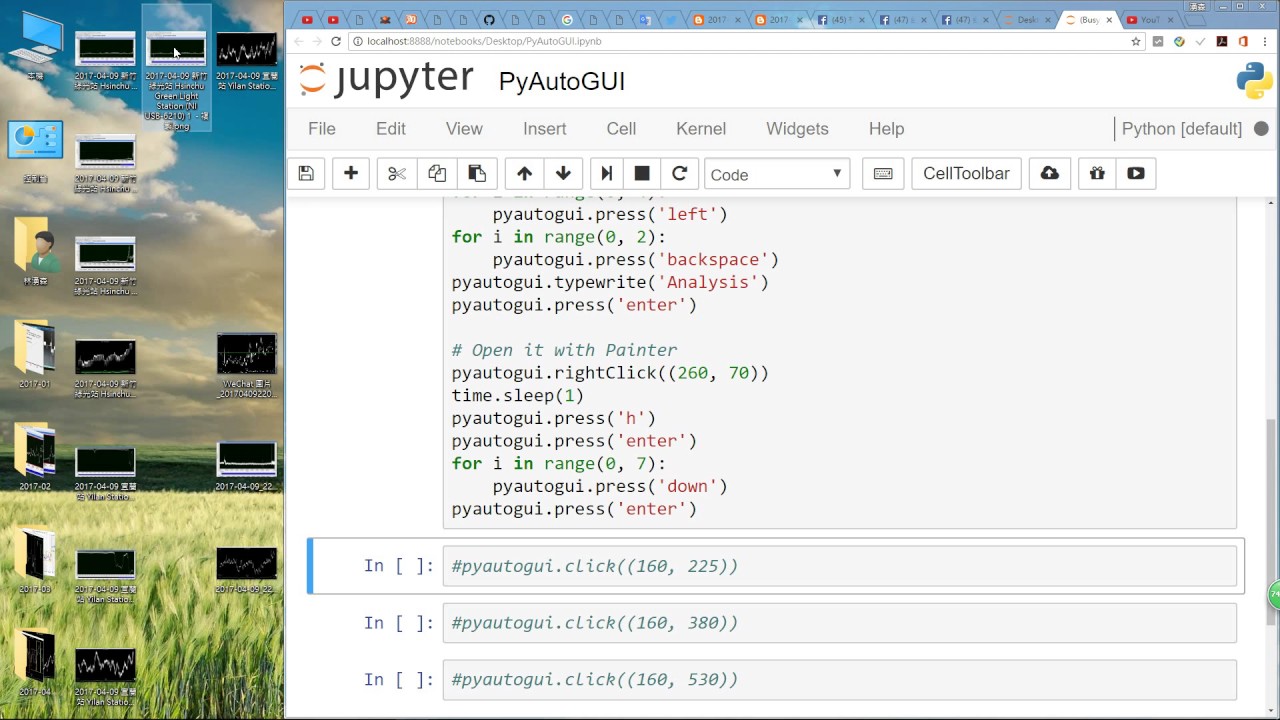Select the 2017-03 desktop folder
This screenshot has width=1280, height=720.
tap(35, 560)
